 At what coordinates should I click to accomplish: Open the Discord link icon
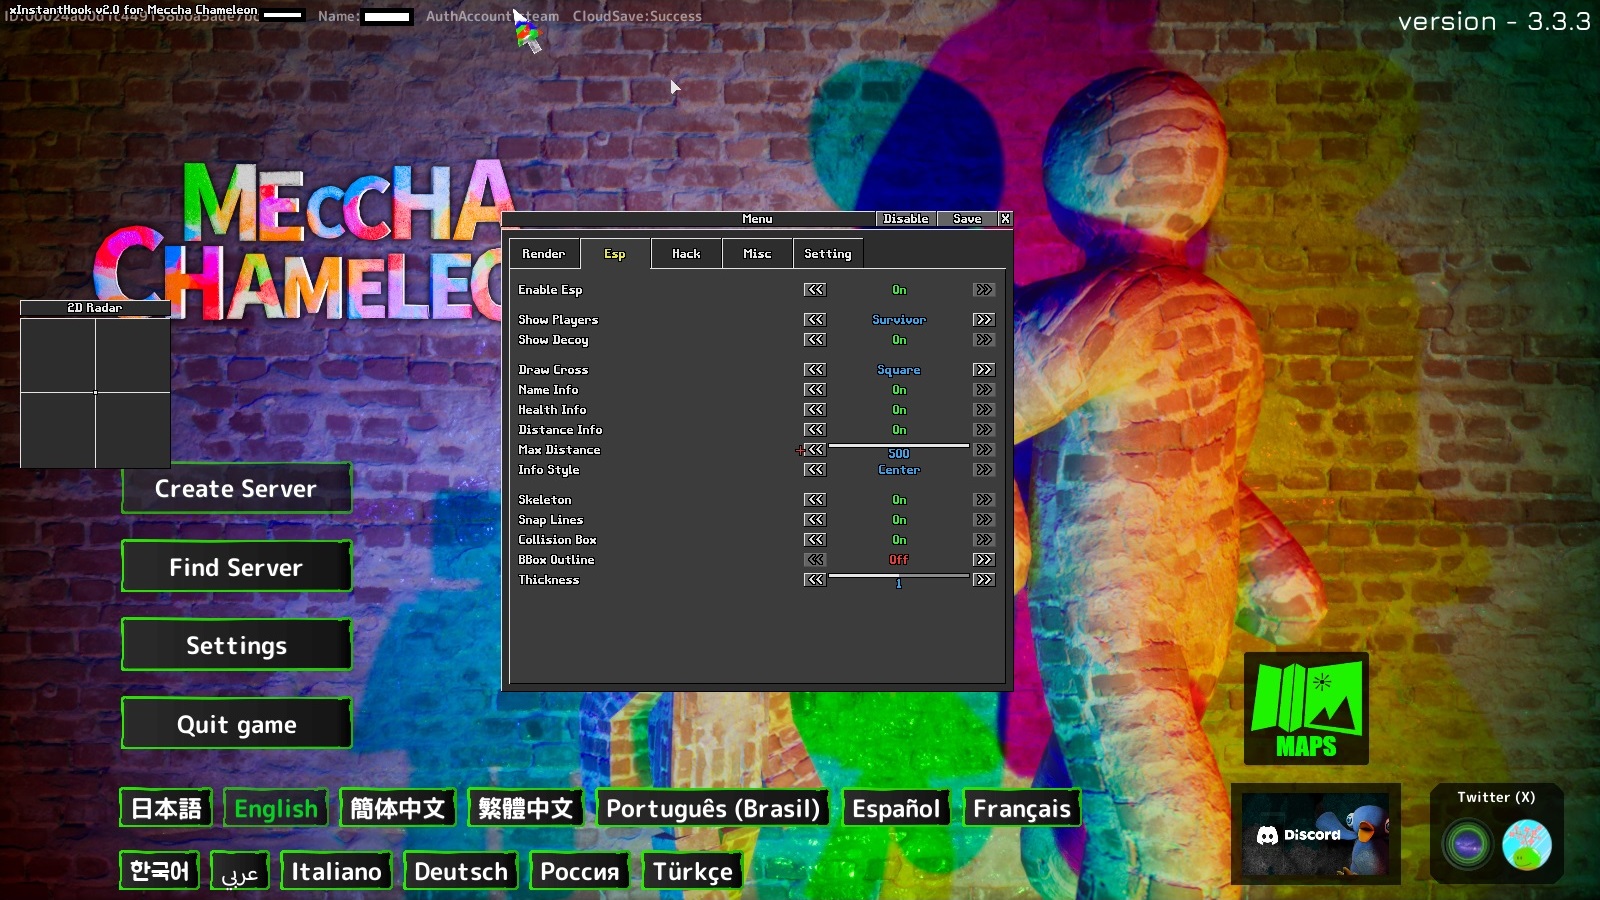(1315, 834)
